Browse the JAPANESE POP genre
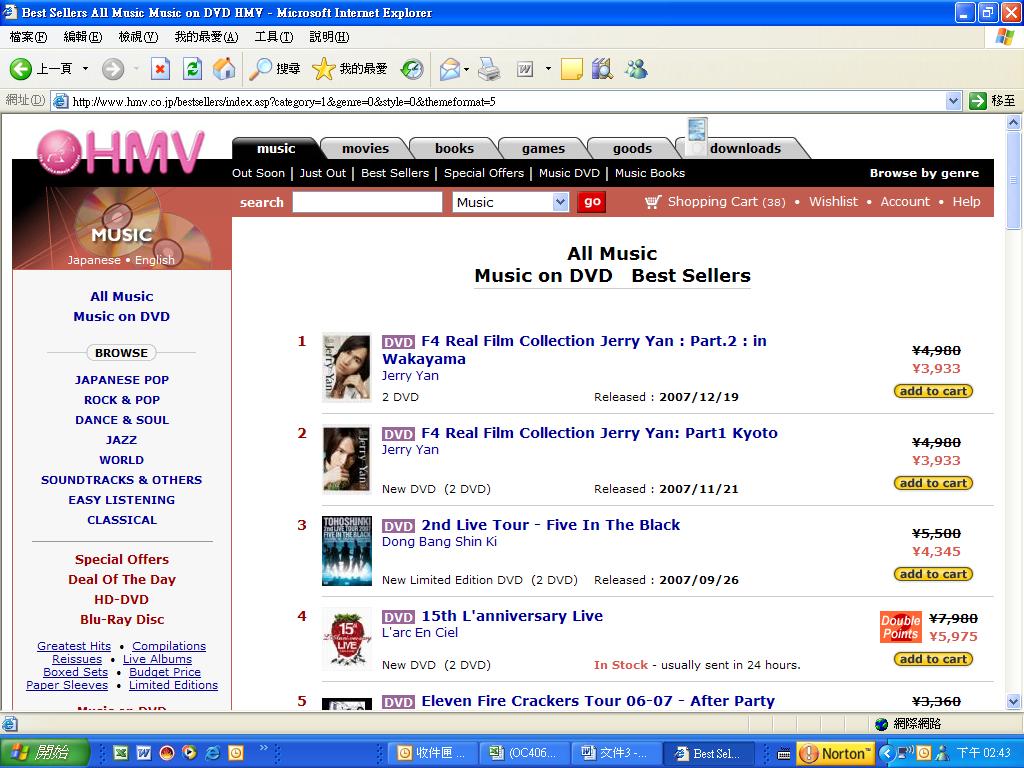The height and width of the screenshot is (768, 1024). (x=121, y=380)
